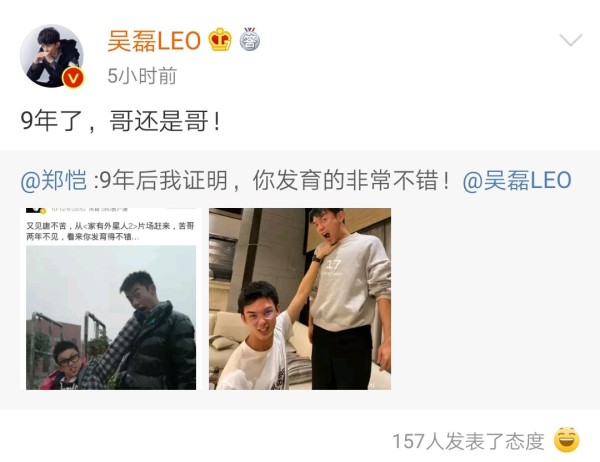
Task: Tap the silver answer medal badge
Action: (250, 39)
